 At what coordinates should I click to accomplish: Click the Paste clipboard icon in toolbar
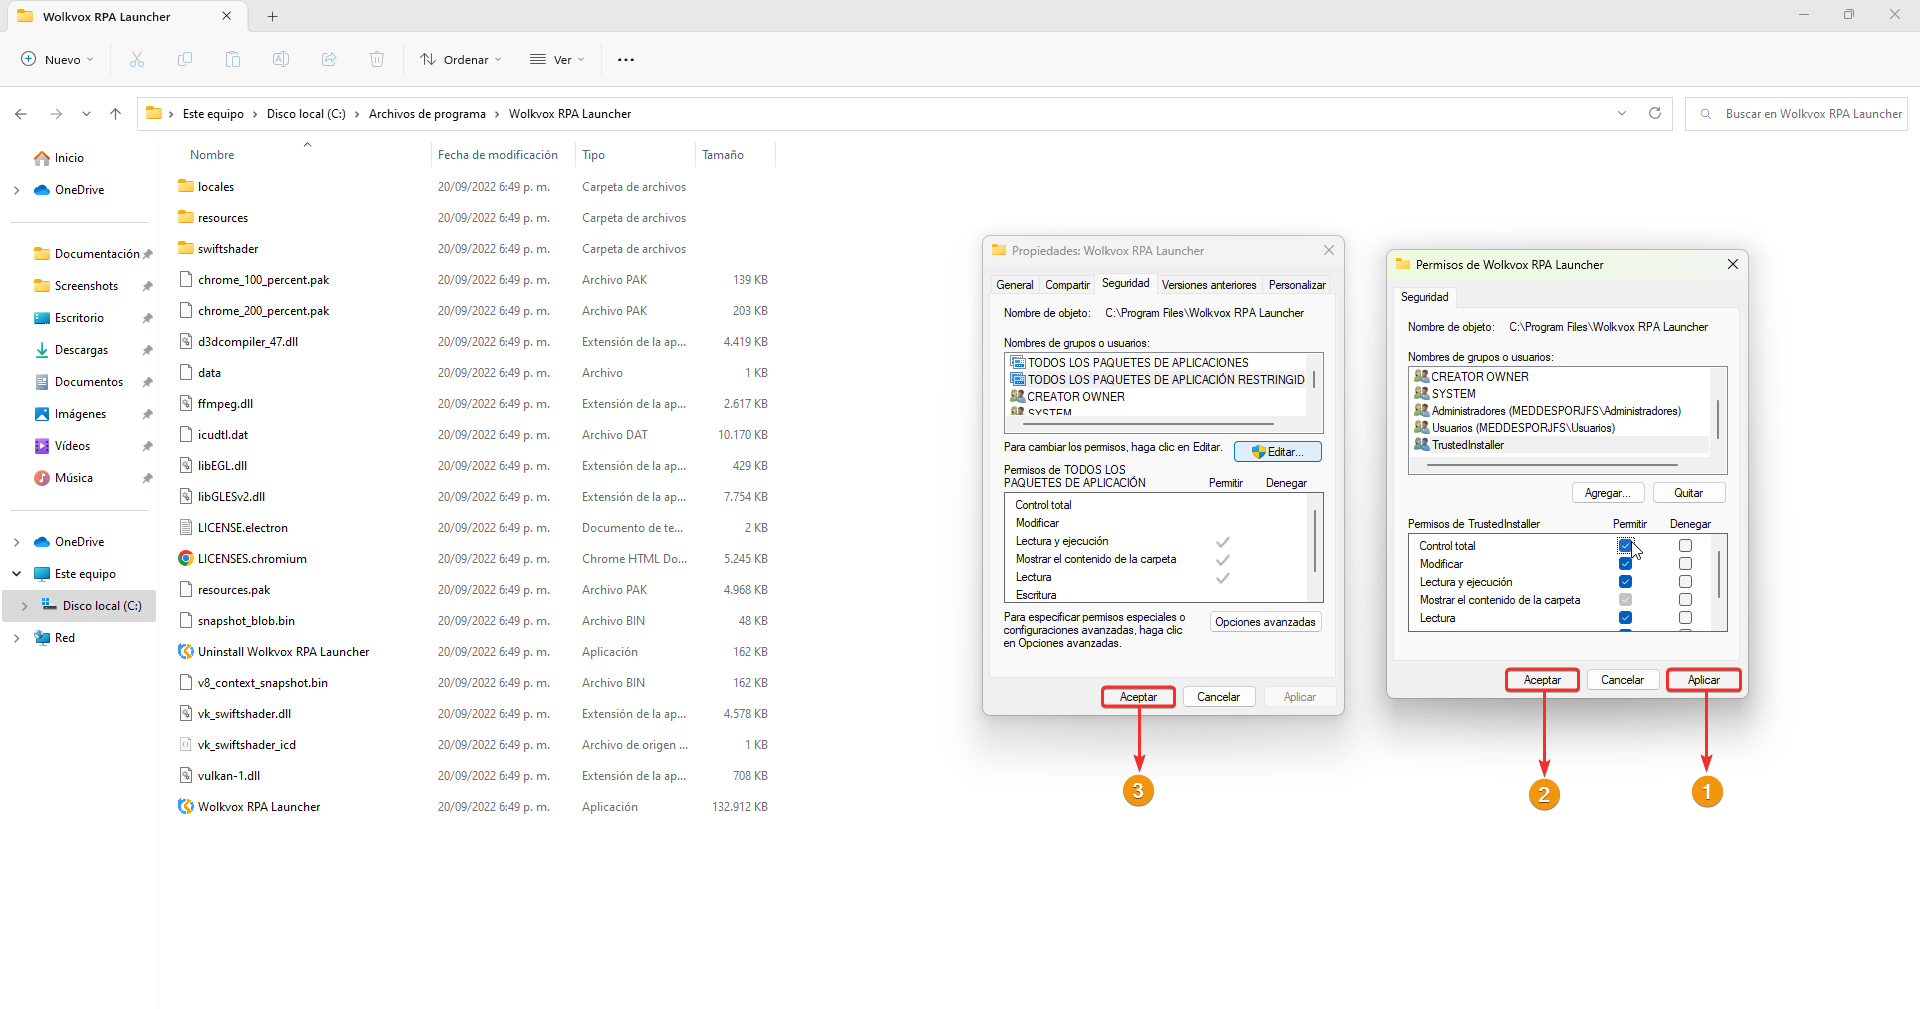click(233, 60)
